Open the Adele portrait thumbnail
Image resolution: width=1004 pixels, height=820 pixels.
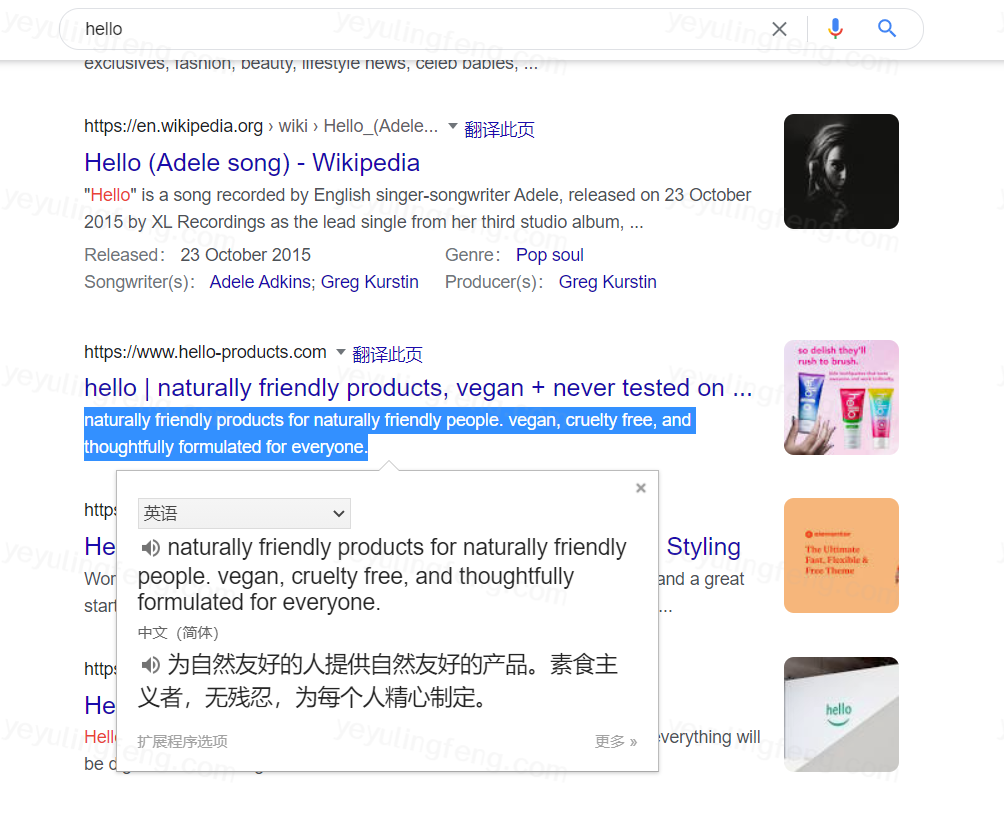click(841, 171)
